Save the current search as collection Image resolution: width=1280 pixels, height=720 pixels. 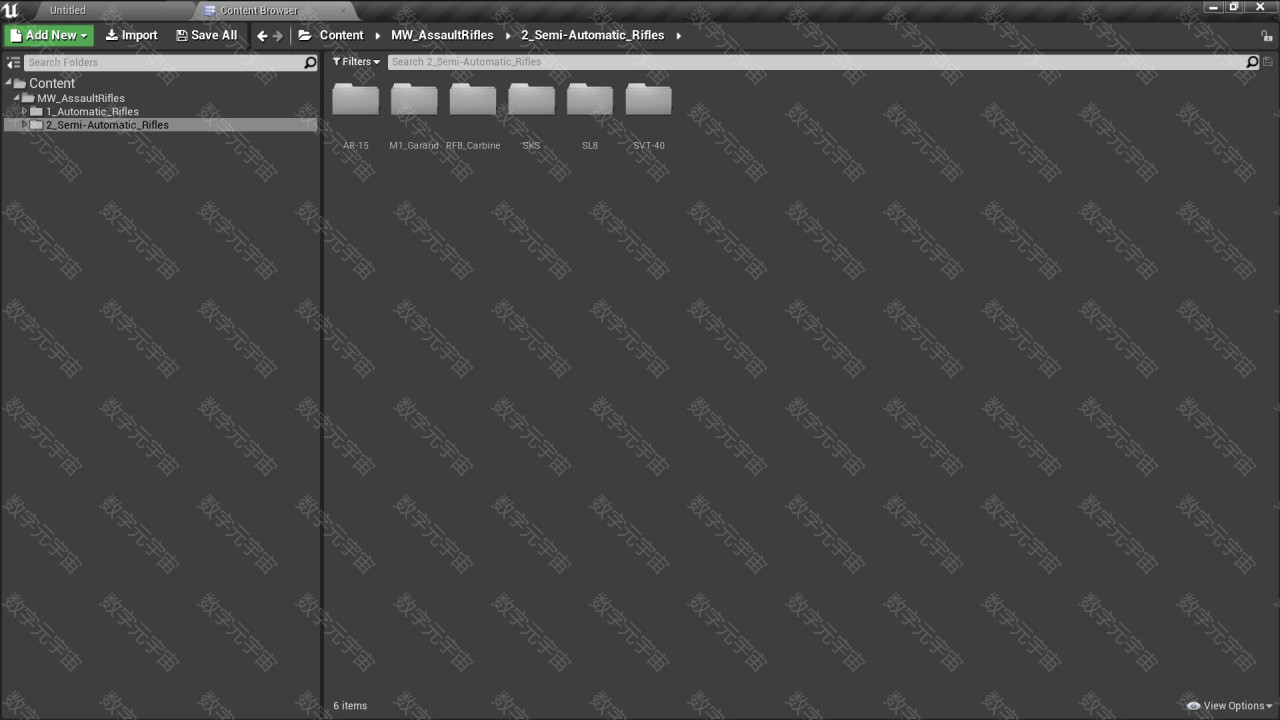tap(1268, 62)
